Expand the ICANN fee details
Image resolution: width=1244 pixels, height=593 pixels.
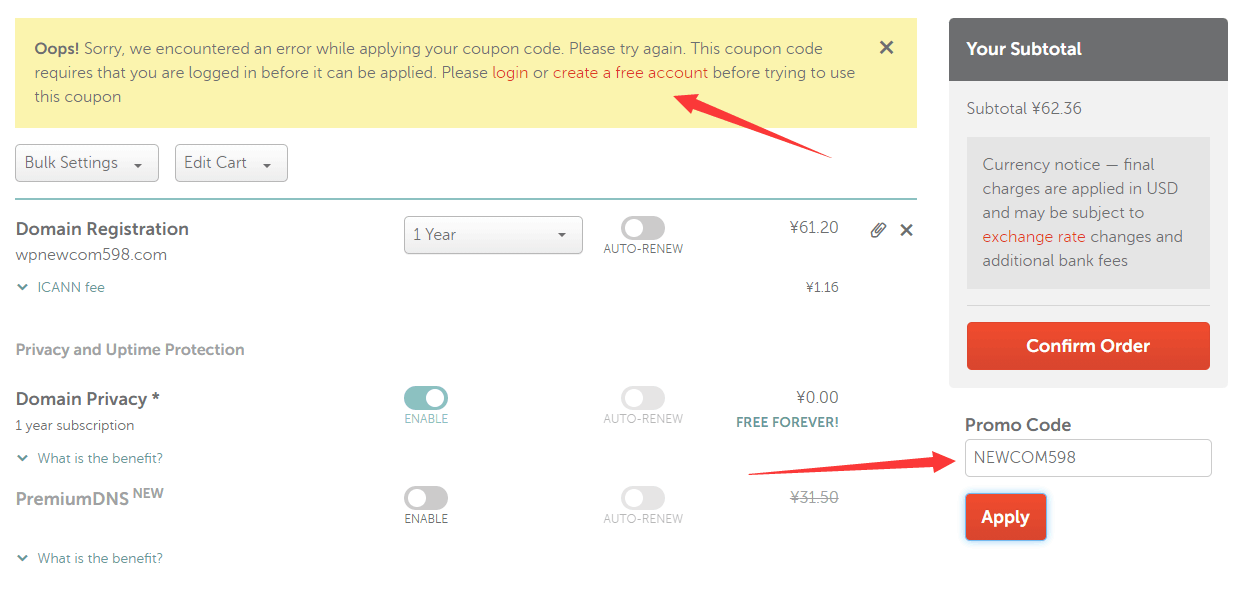coord(59,287)
